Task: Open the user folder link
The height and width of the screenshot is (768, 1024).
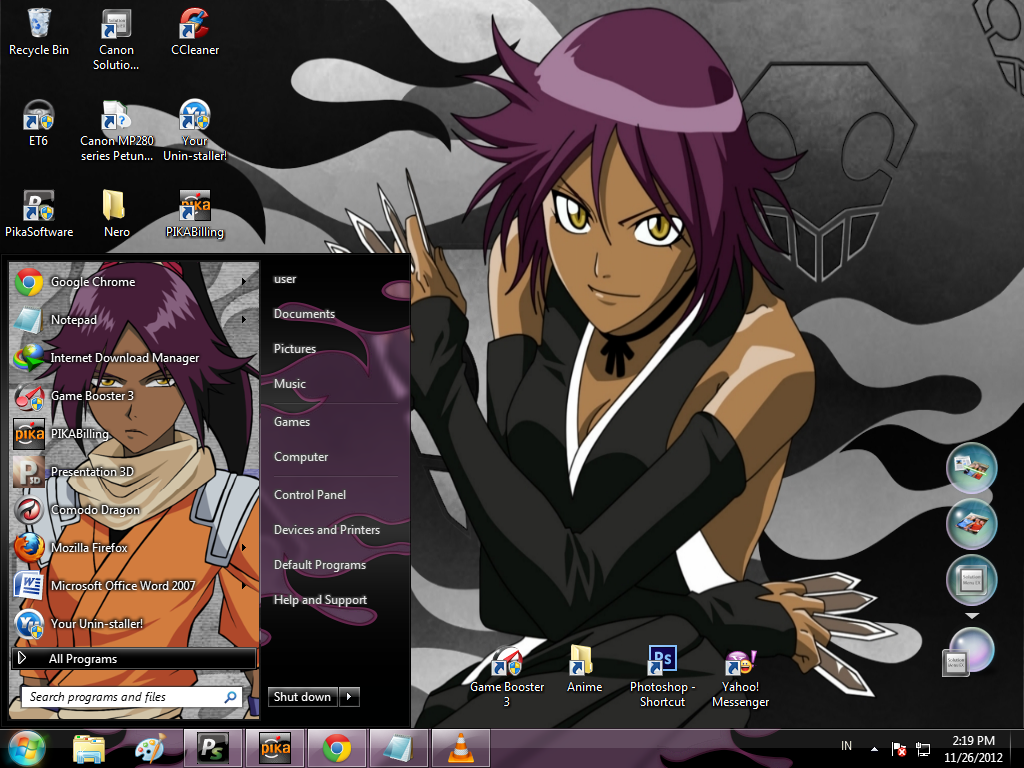Action: 285,279
